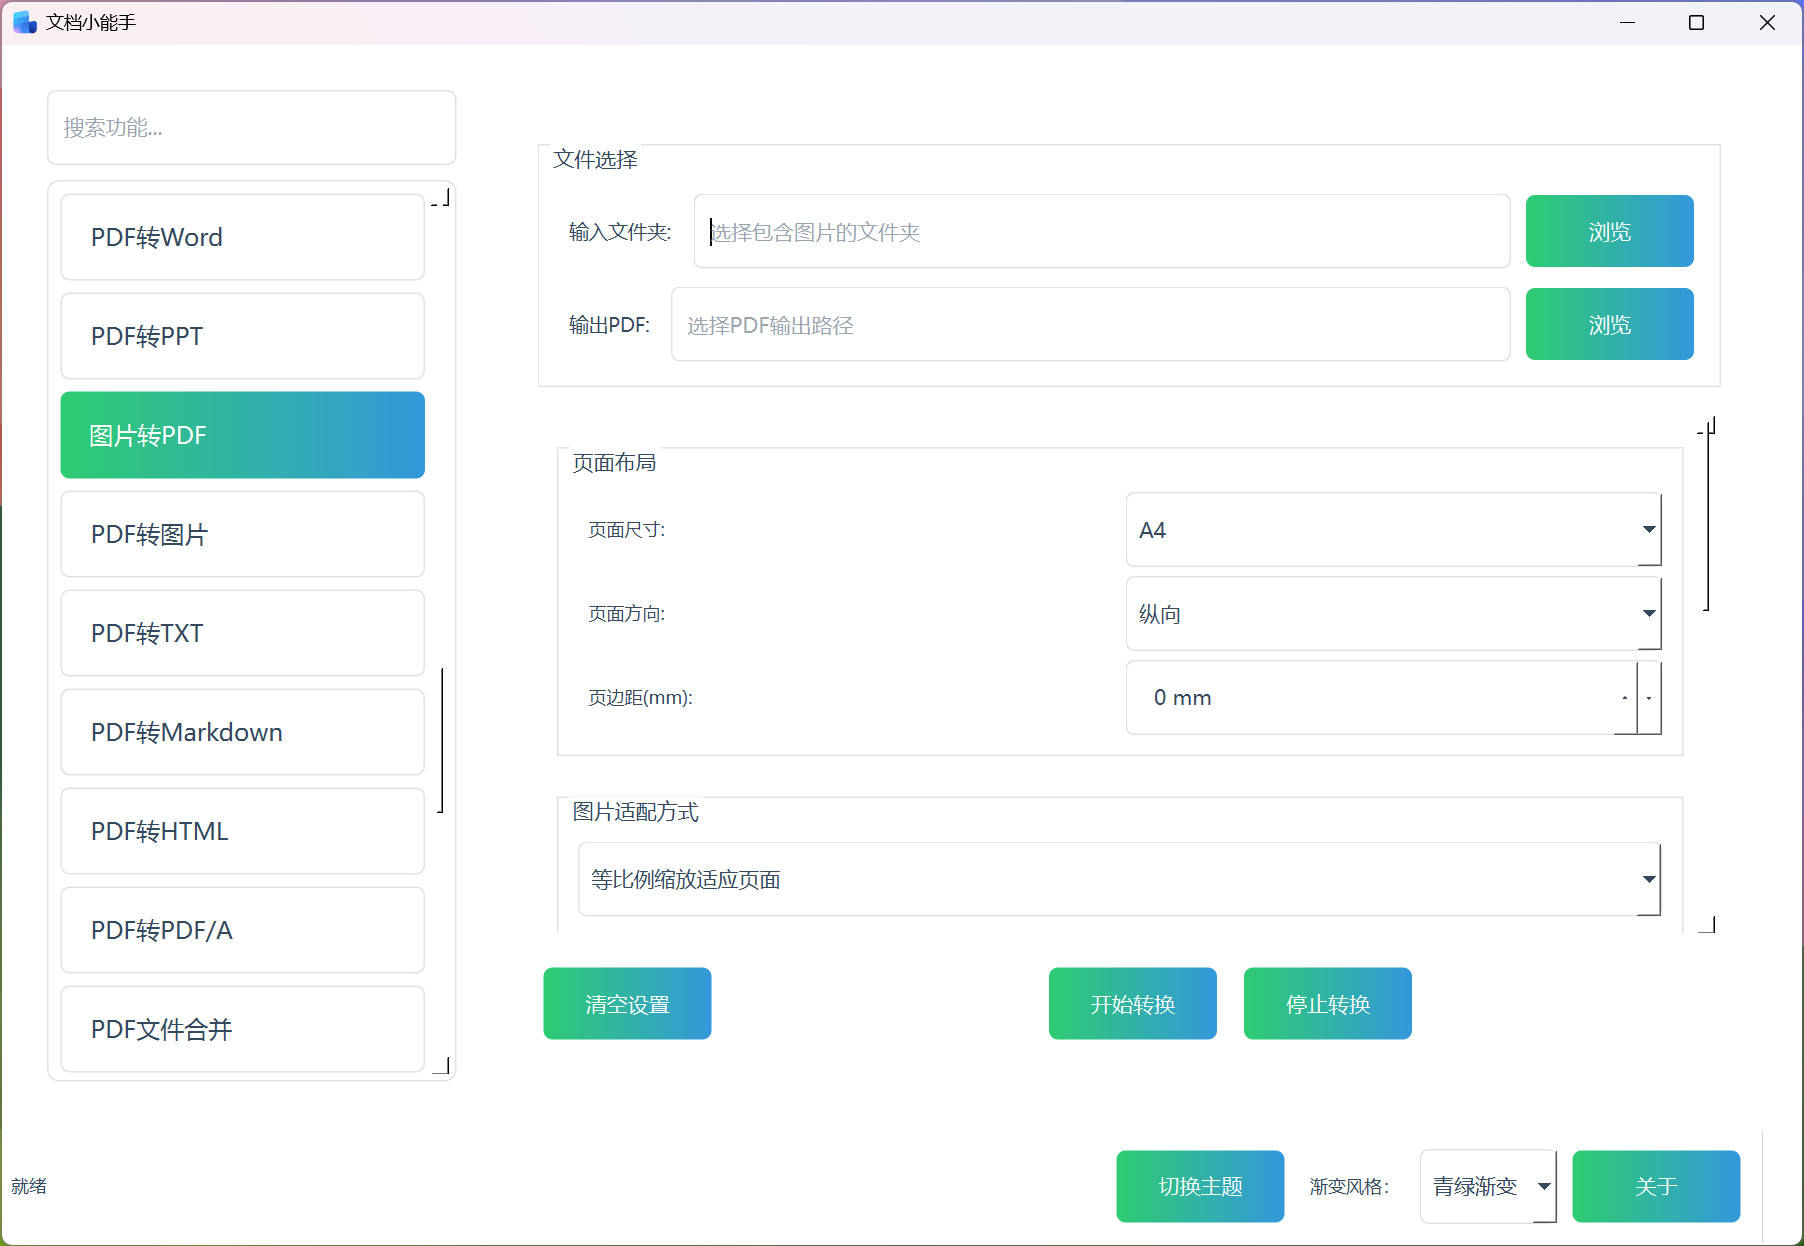Viewport: 1804px width, 1246px height.
Task: Choose PDF转Markdown from the list
Action: tap(242, 732)
